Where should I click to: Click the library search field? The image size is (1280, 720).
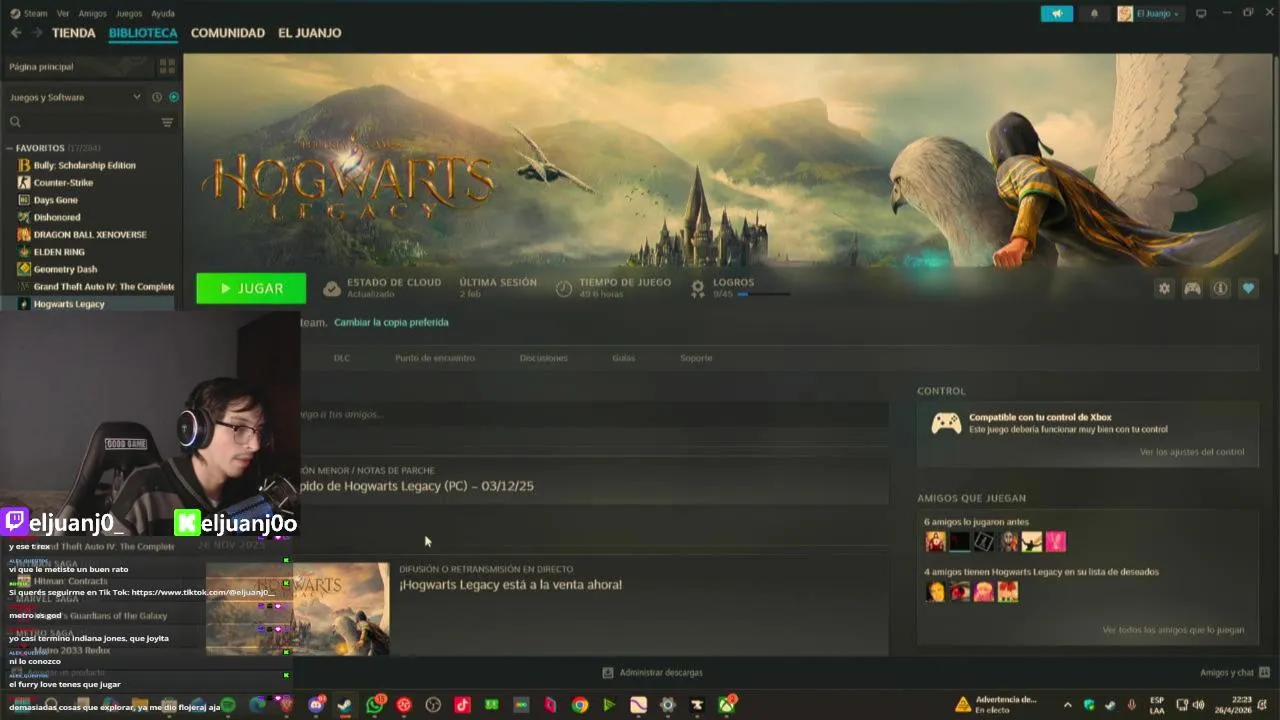[x=82, y=122]
